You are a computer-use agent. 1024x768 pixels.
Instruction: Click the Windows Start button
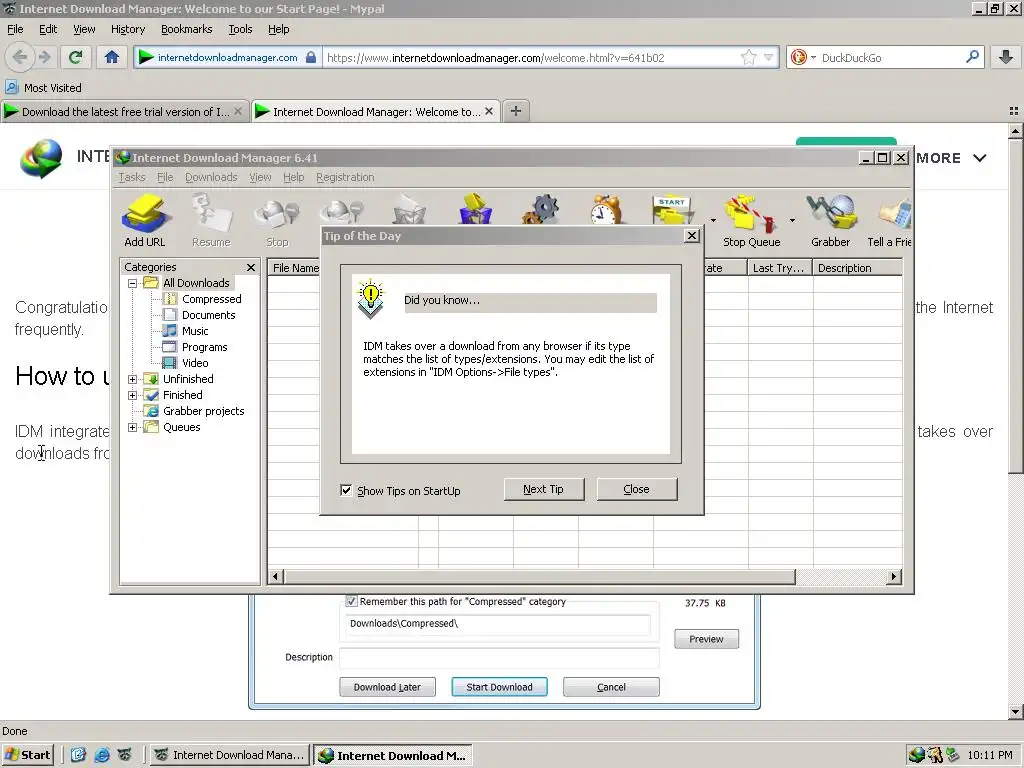tap(27, 755)
